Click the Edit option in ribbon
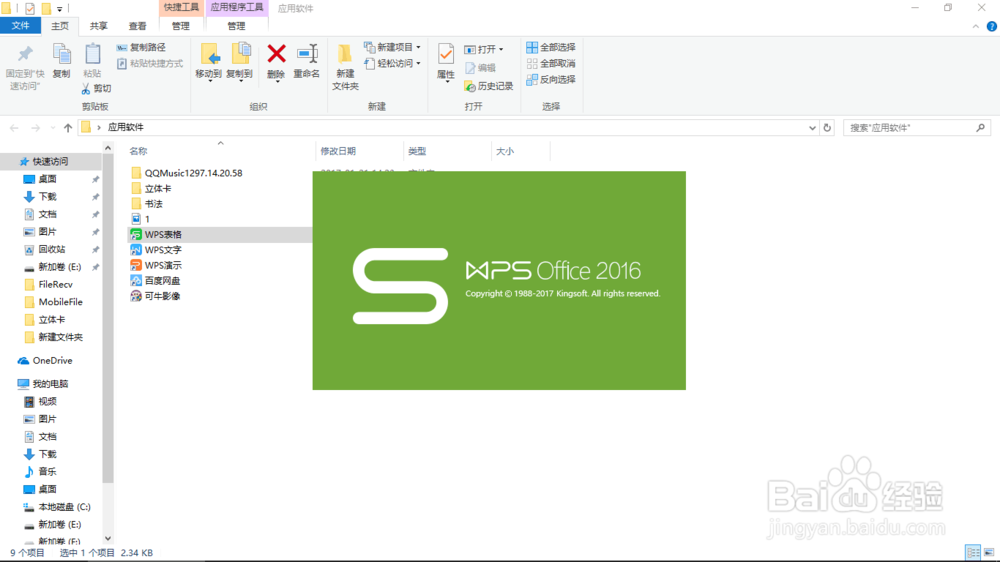The width and height of the screenshot is (1000, 562). [x=480, y=68]
